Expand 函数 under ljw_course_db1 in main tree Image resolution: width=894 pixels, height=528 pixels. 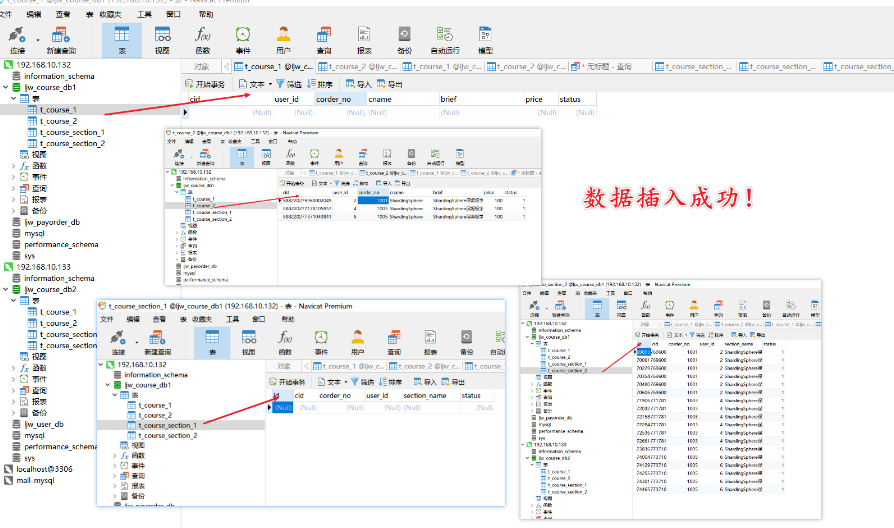[x=14, y=166]
